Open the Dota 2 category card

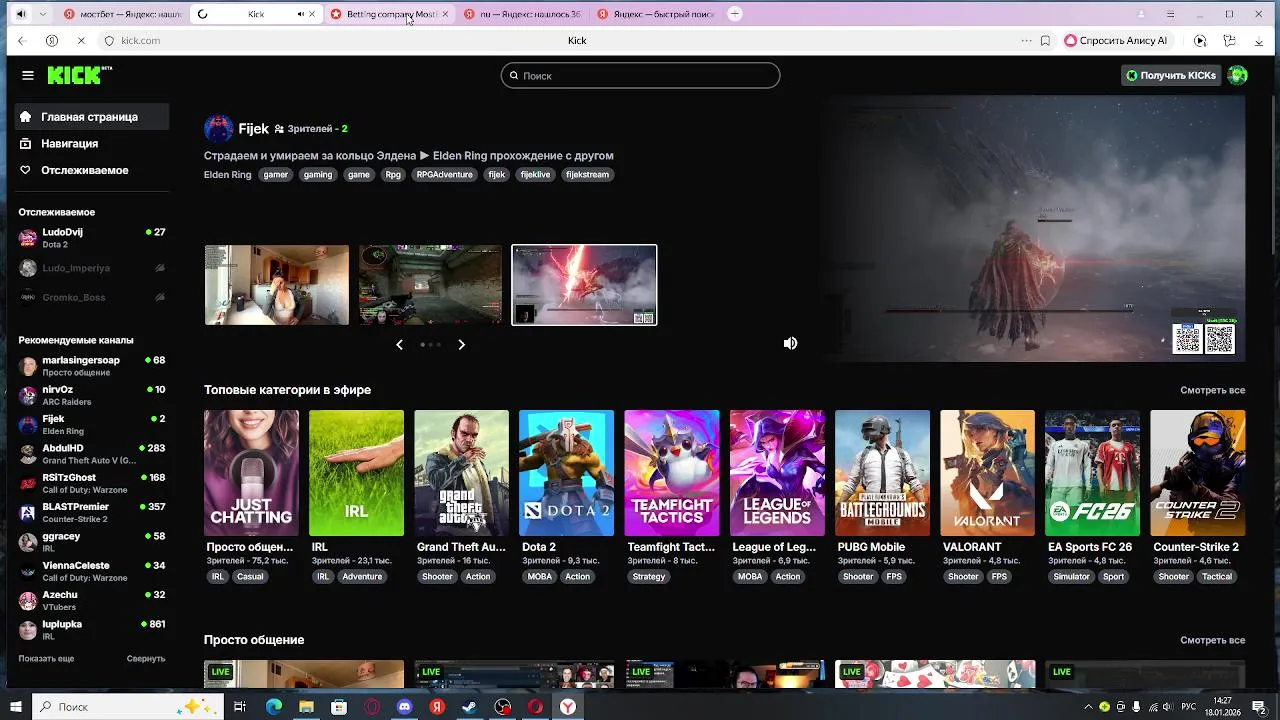[x=566, y=473]
